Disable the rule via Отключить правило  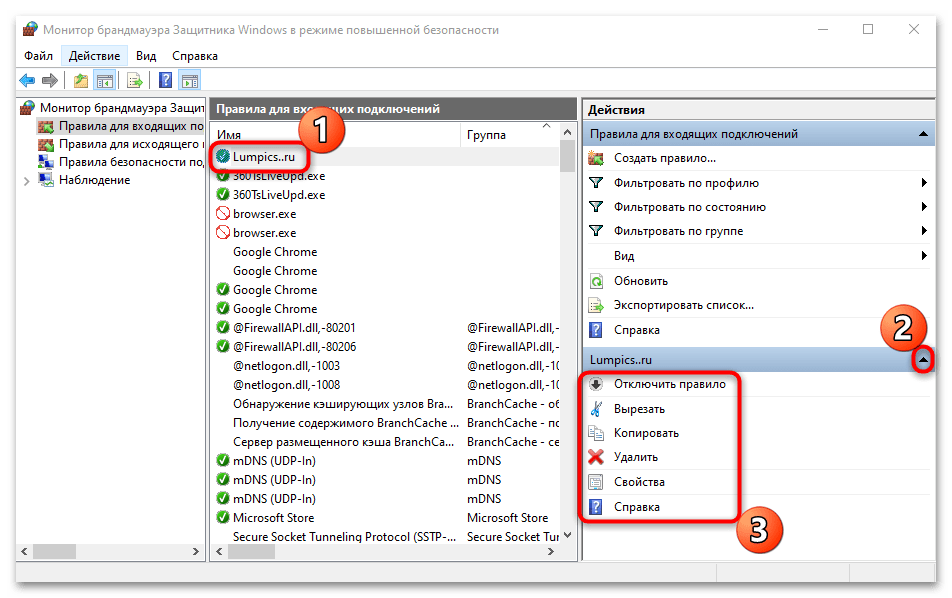click(x=670, y=384)
